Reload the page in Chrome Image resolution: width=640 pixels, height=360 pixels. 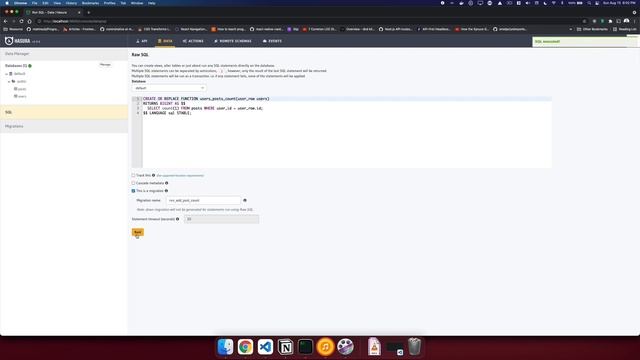click(x=21, y=21)
